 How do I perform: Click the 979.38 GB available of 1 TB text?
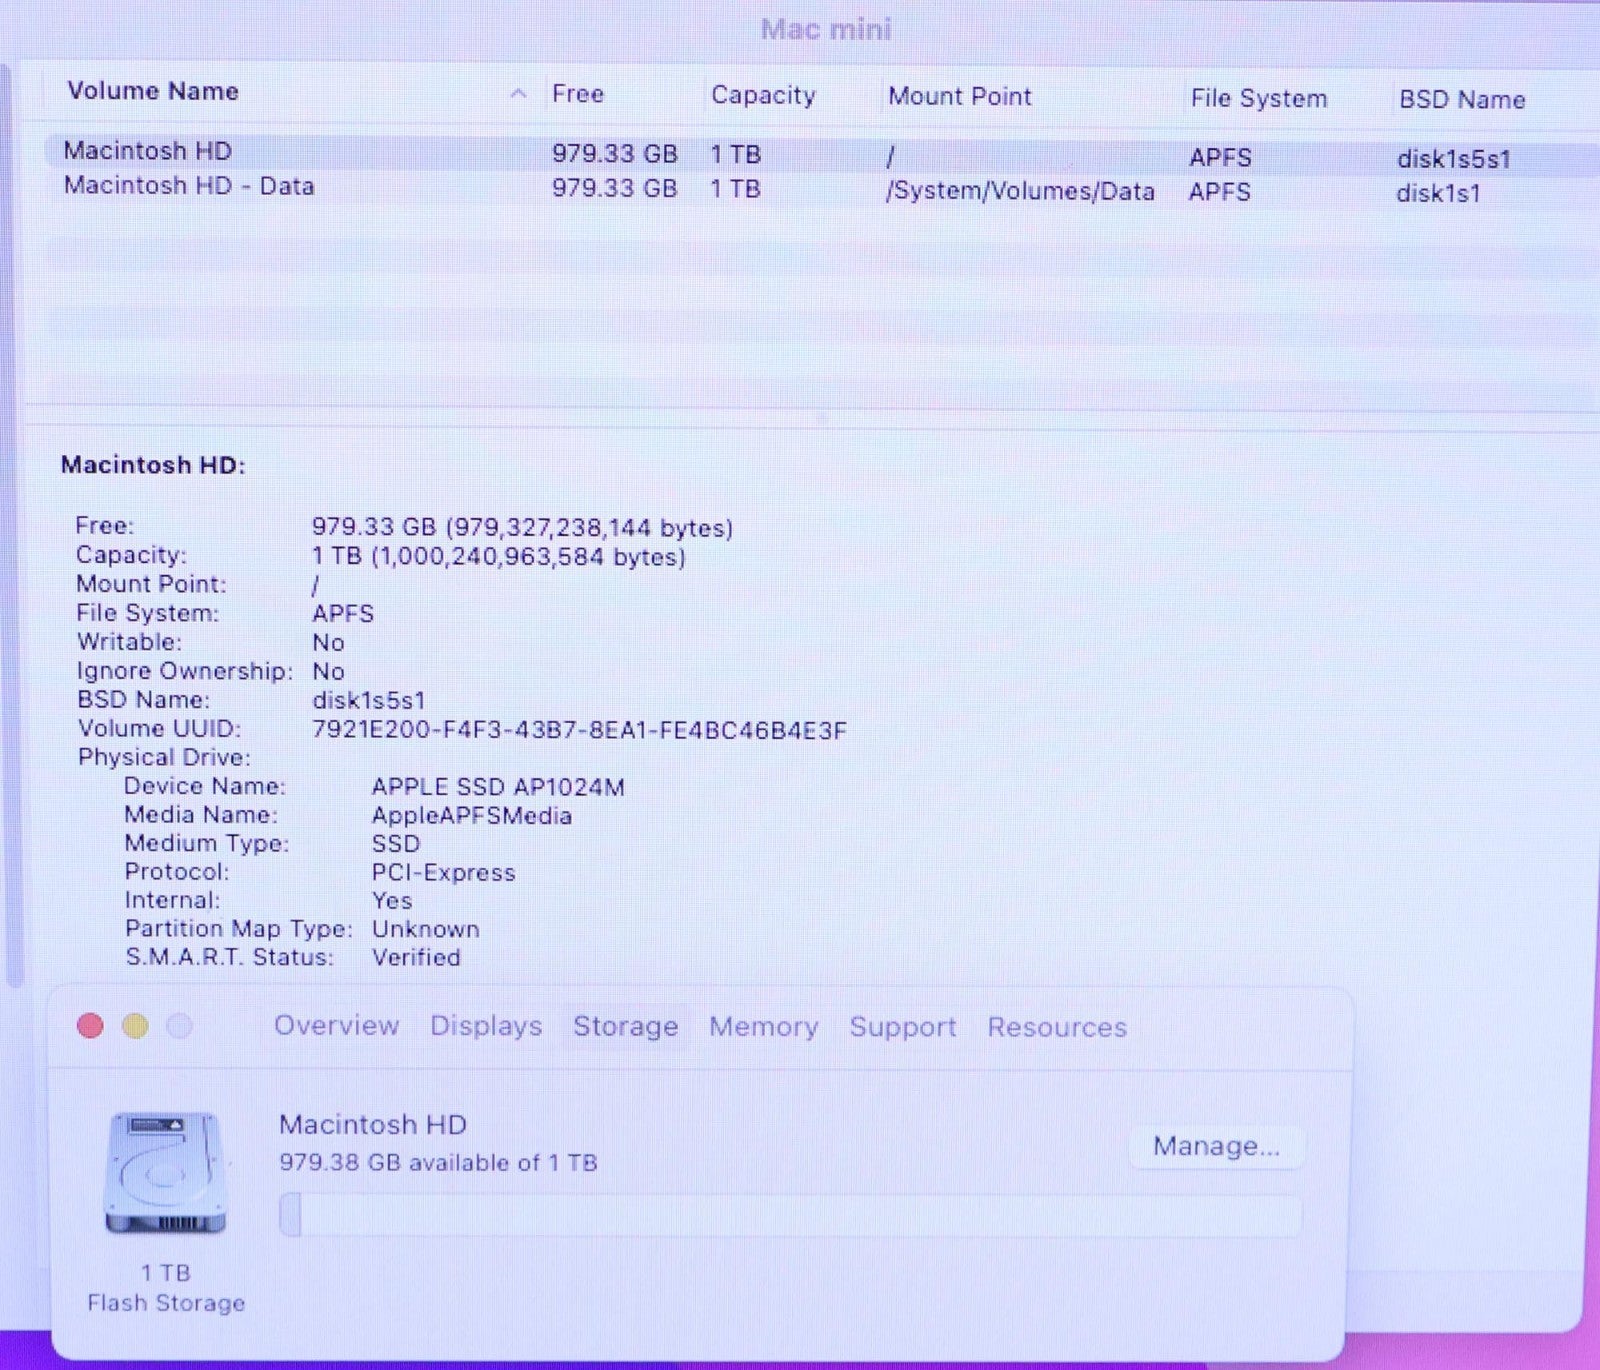pyautogui.click(x=438, y=1163)
